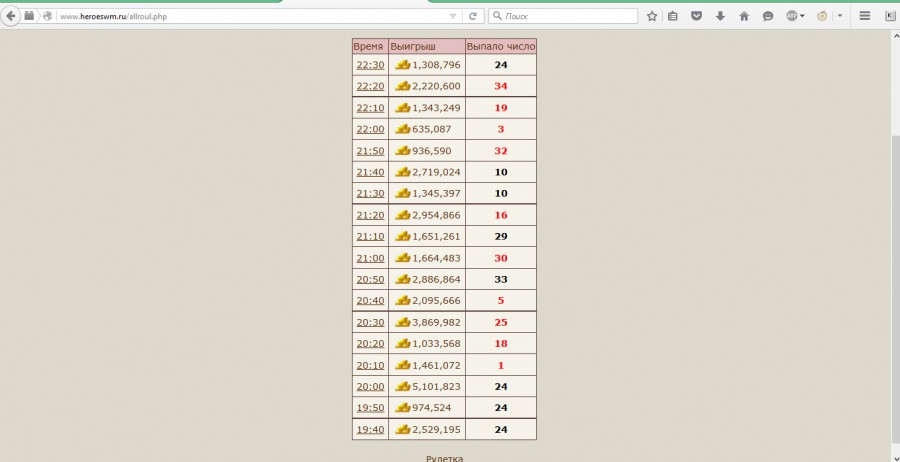Bookmark this page with the star icon

pos(652,16)
